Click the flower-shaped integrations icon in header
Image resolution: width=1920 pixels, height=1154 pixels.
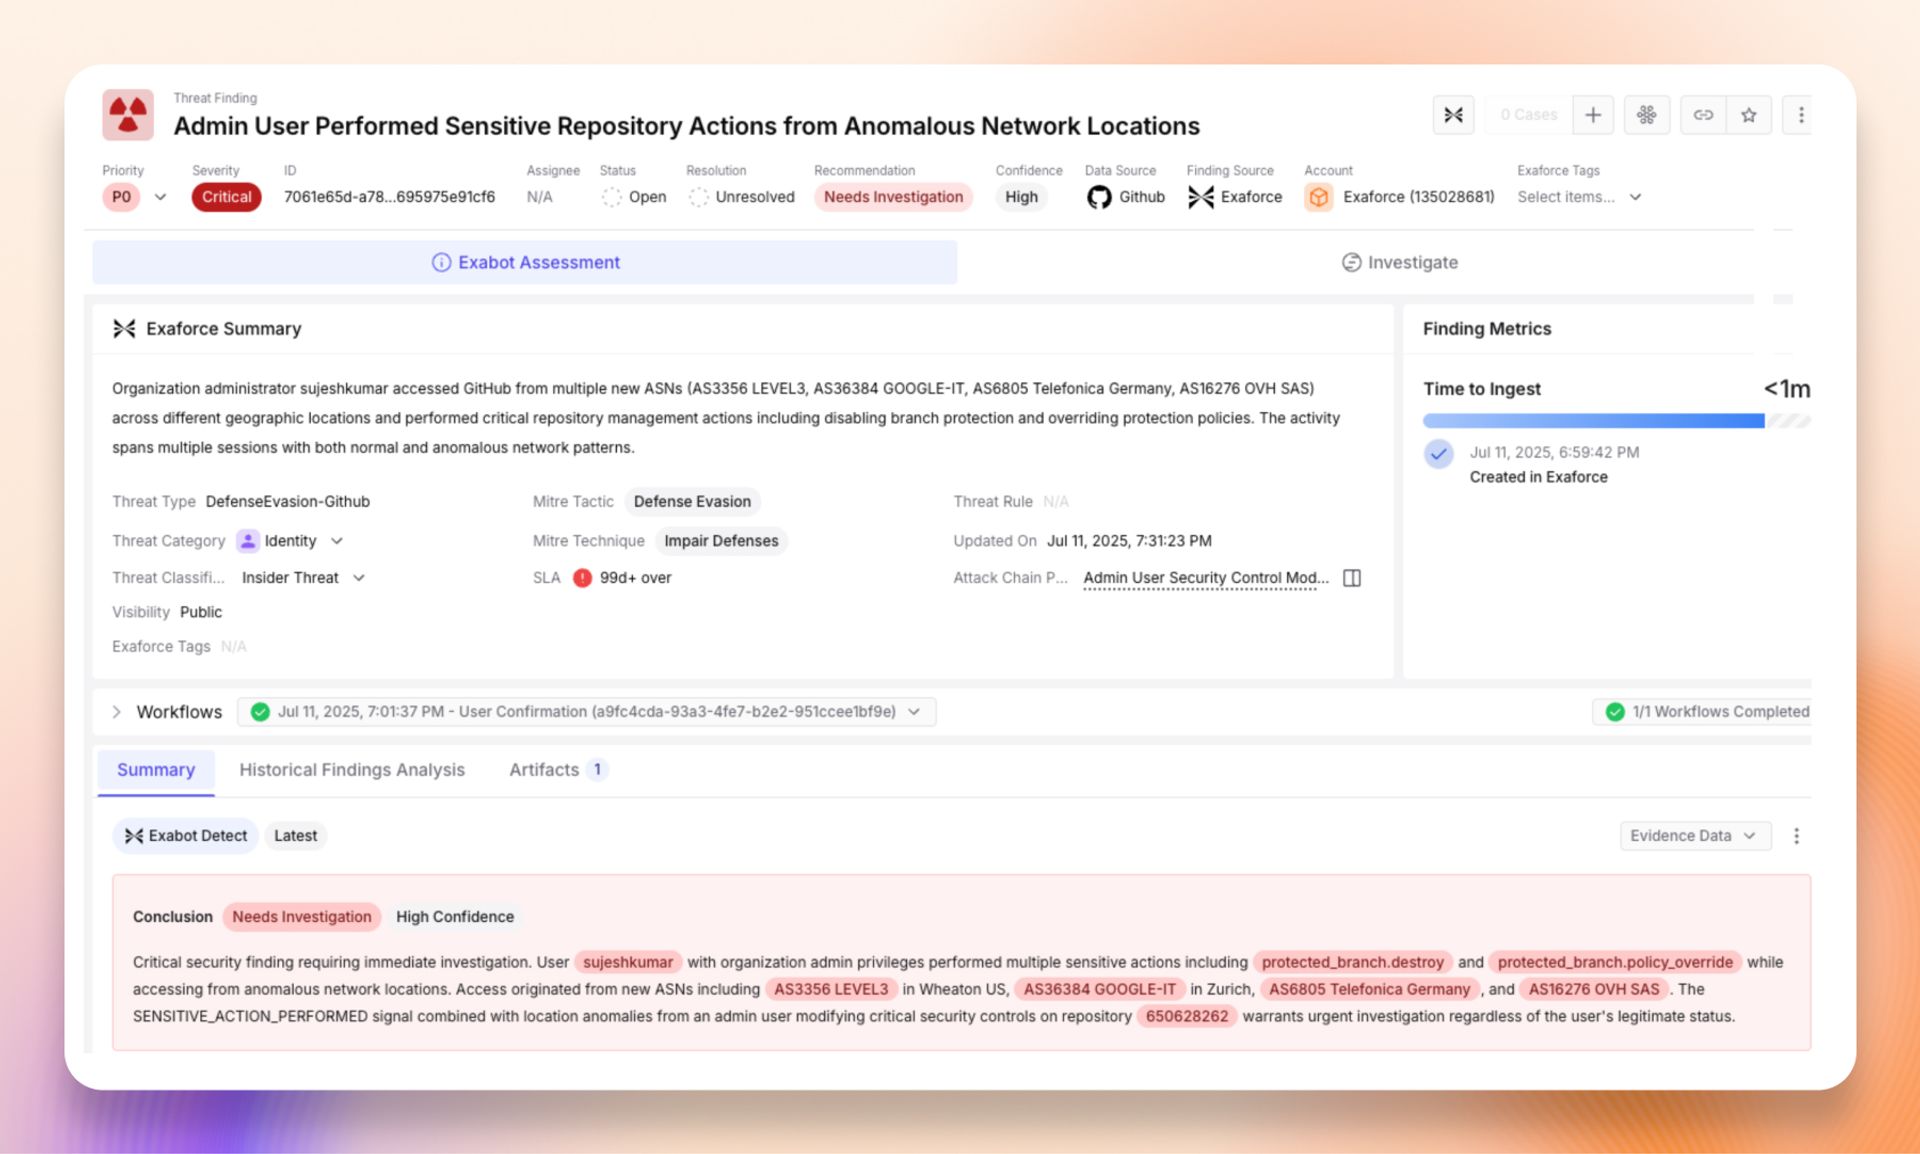coord(1646,115)
